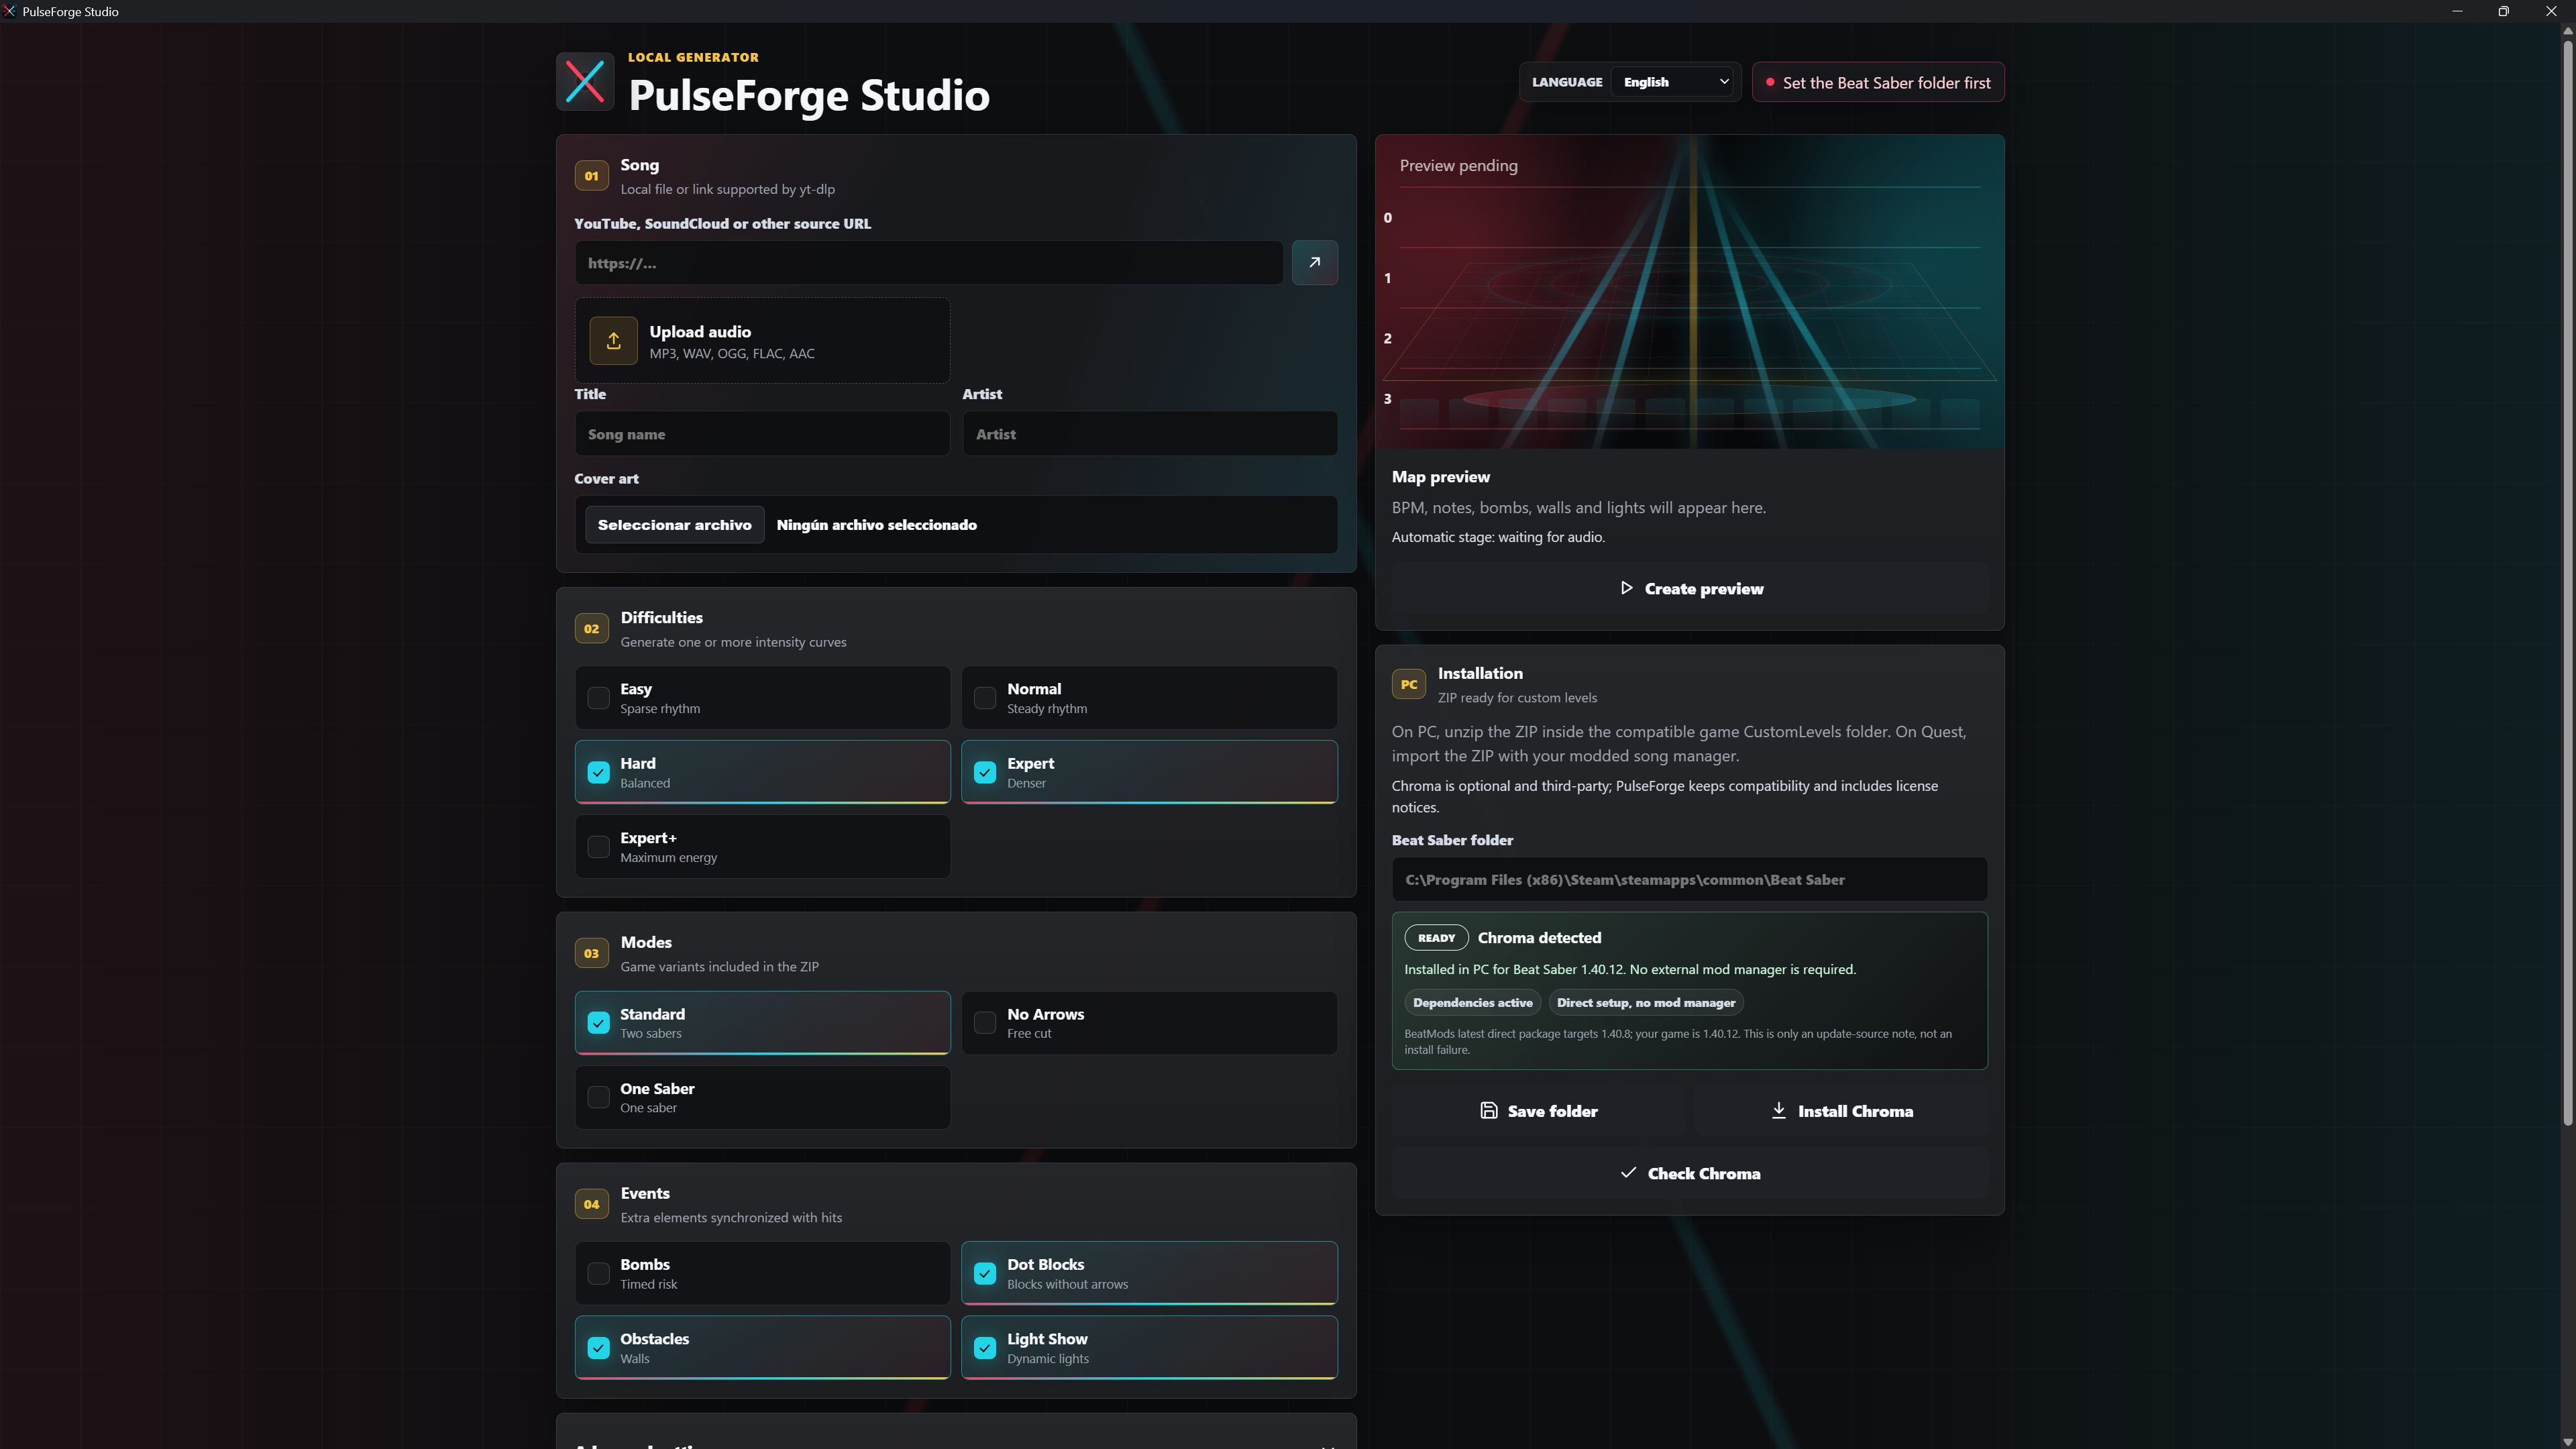
Task: Click 'Automatic stage: waiting for audio.' text
Action: [1498, 537]
